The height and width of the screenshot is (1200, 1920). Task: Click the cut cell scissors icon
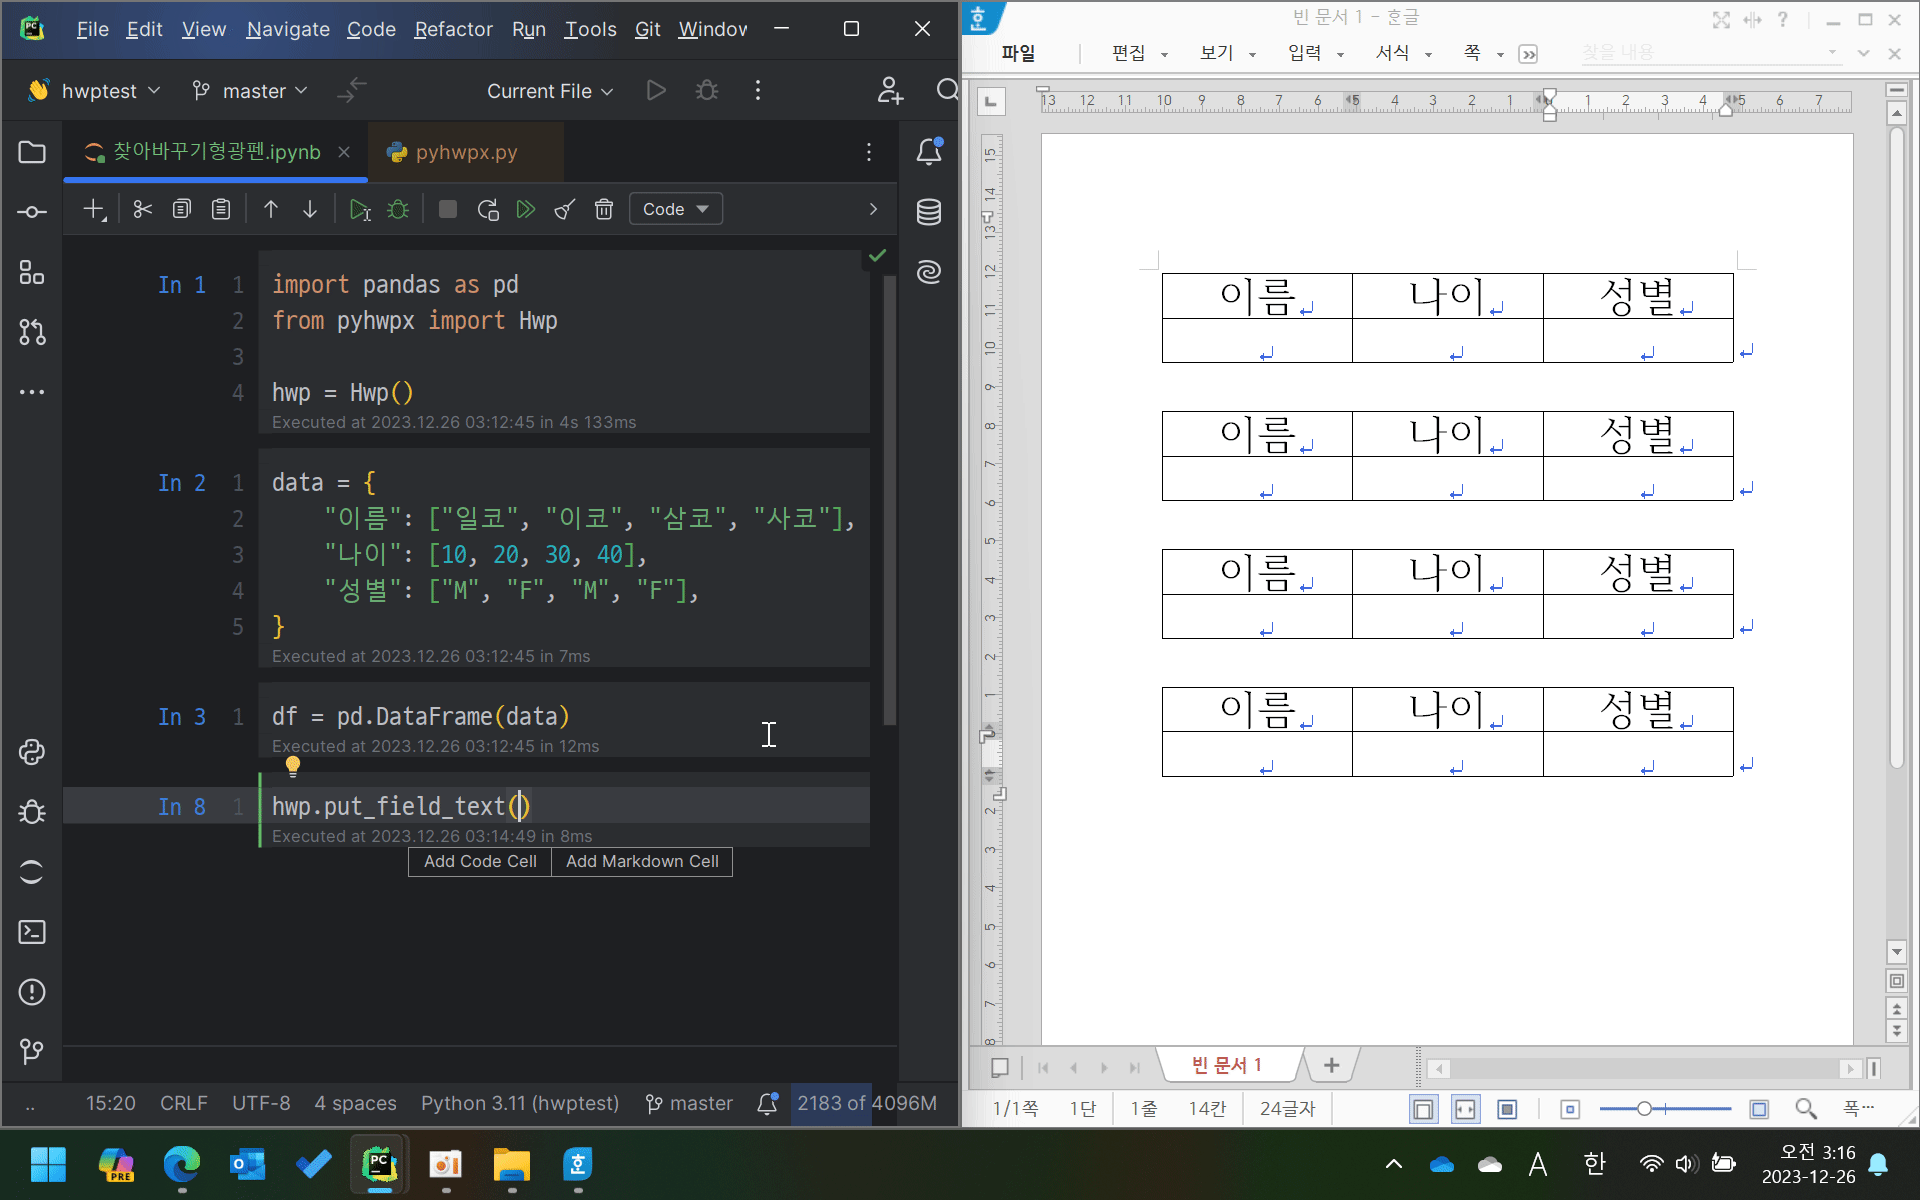[x=142, y=209]
